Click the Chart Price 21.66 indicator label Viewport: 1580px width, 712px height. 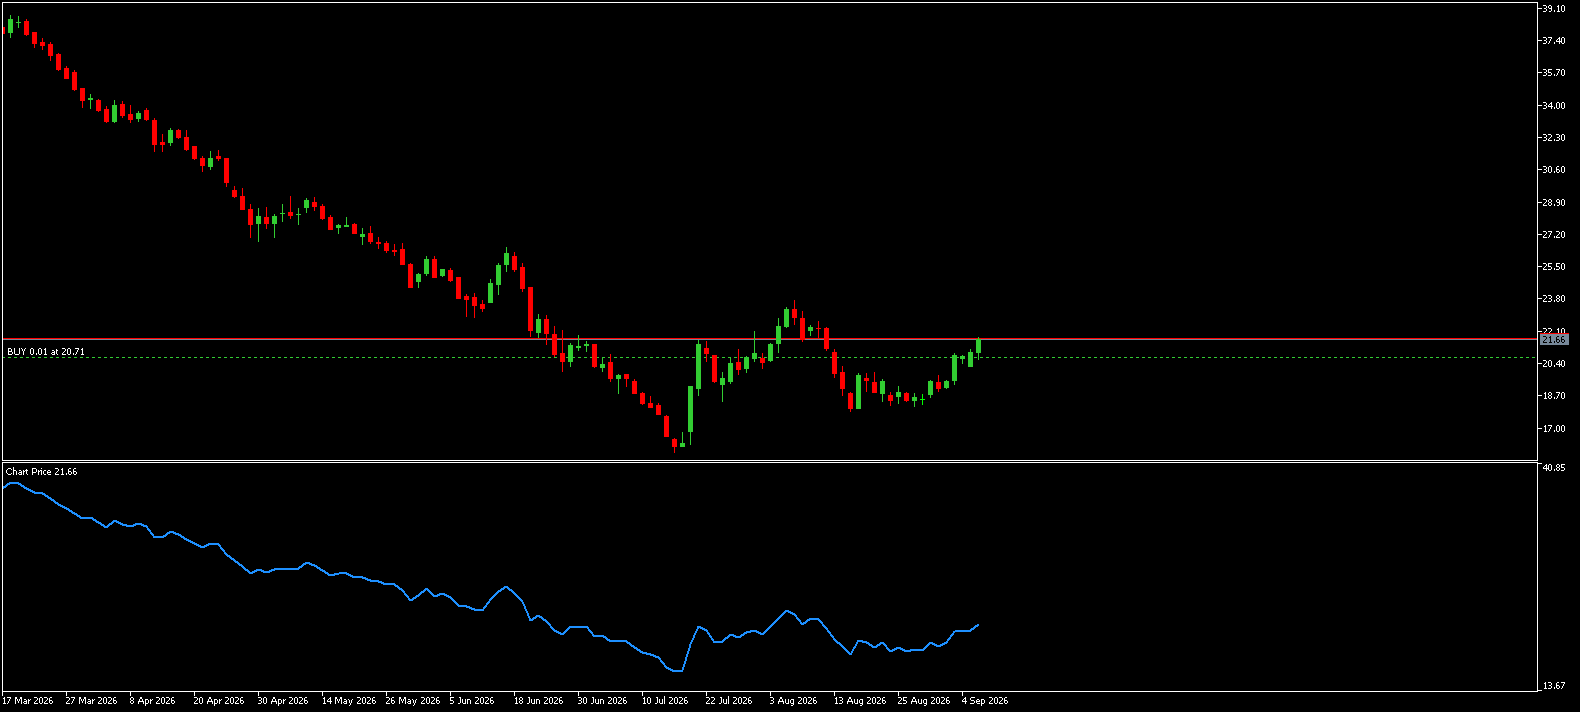[41, 471]
